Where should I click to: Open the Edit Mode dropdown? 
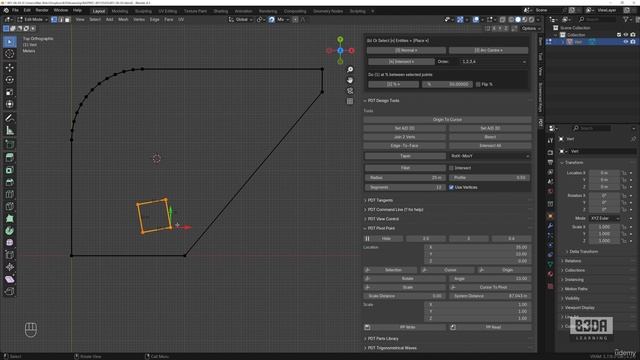(32, 19)
